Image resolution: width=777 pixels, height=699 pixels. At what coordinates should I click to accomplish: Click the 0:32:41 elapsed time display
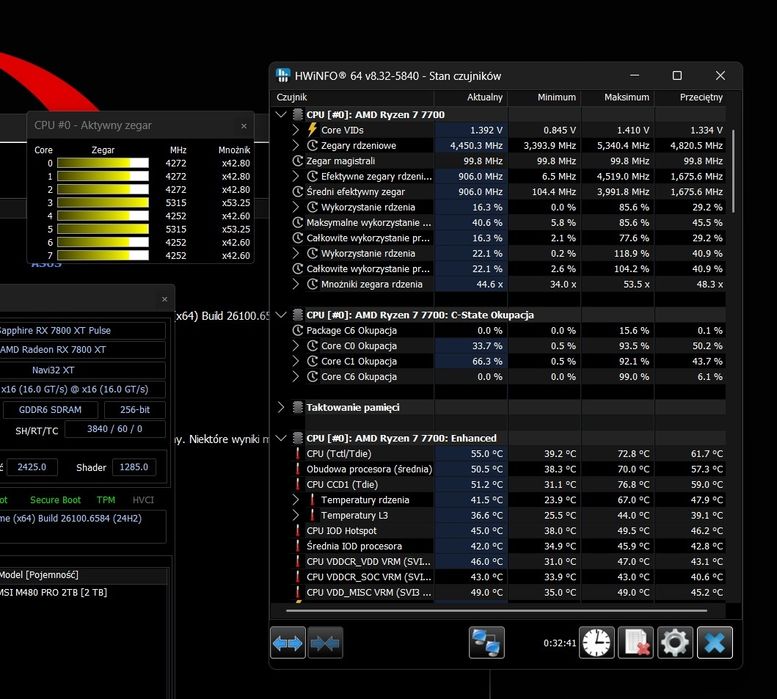coord(559,643)
